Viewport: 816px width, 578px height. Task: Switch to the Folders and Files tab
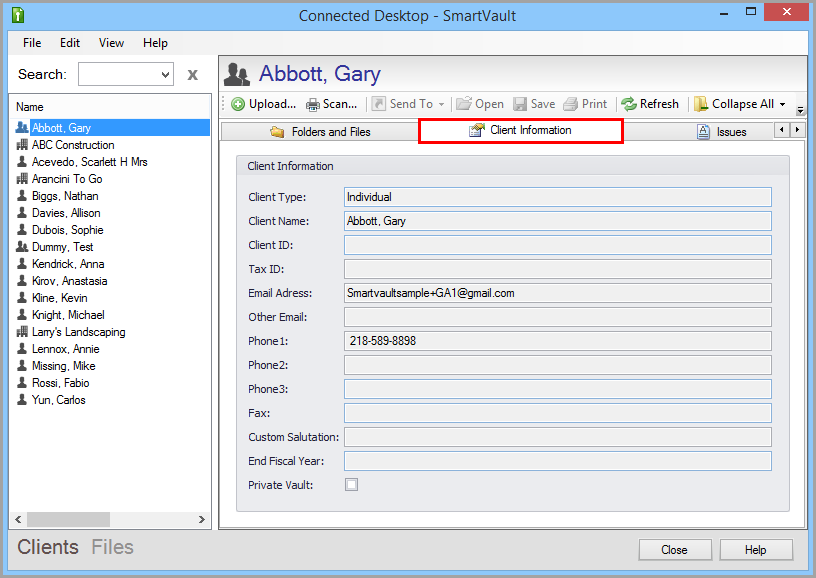click(320, 132)
